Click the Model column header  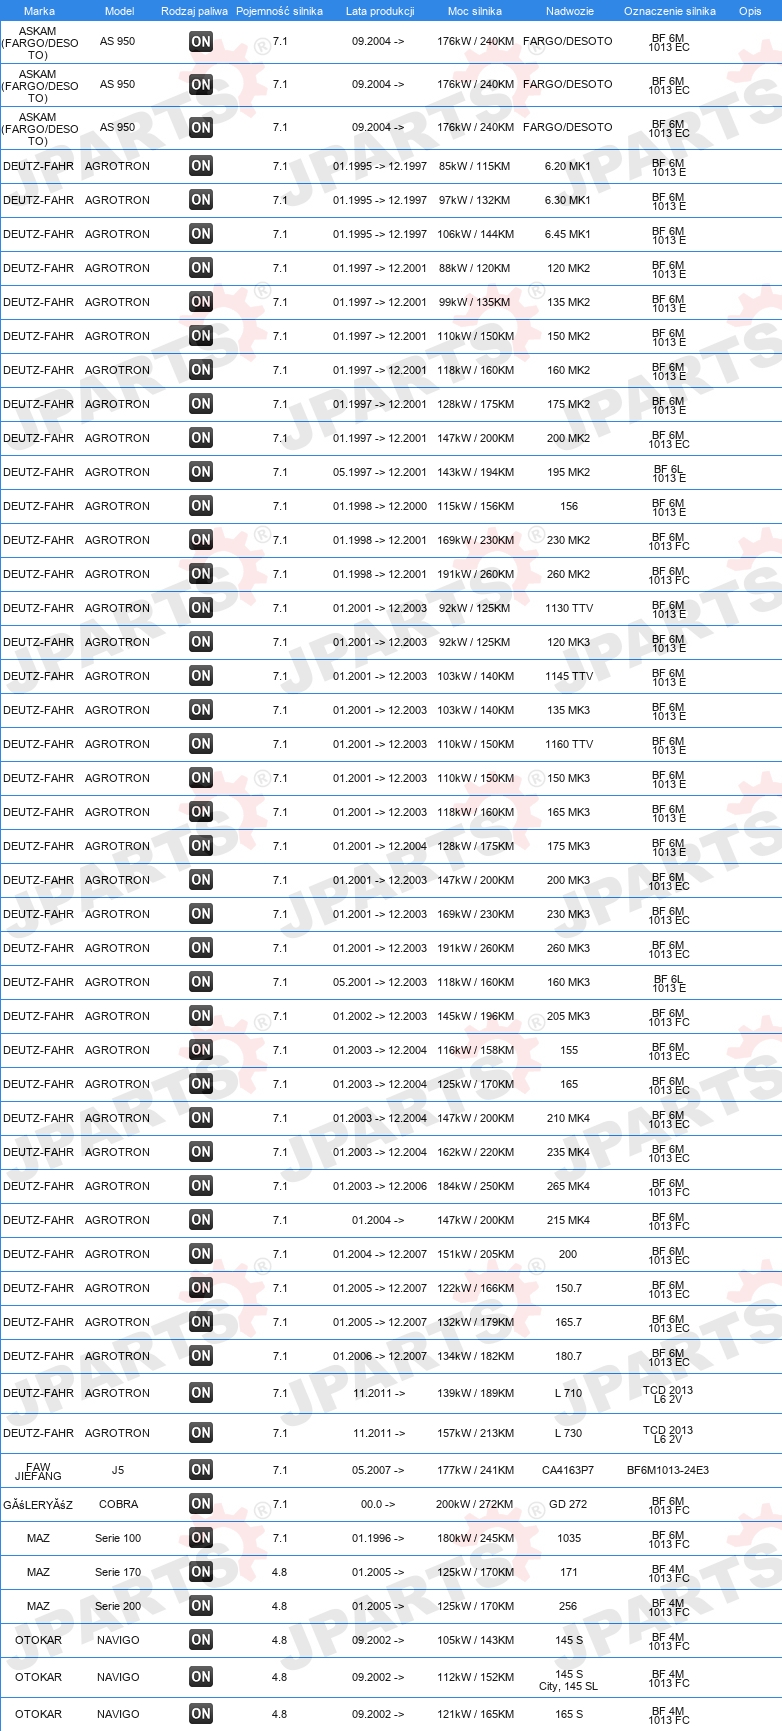coord(120,11)
